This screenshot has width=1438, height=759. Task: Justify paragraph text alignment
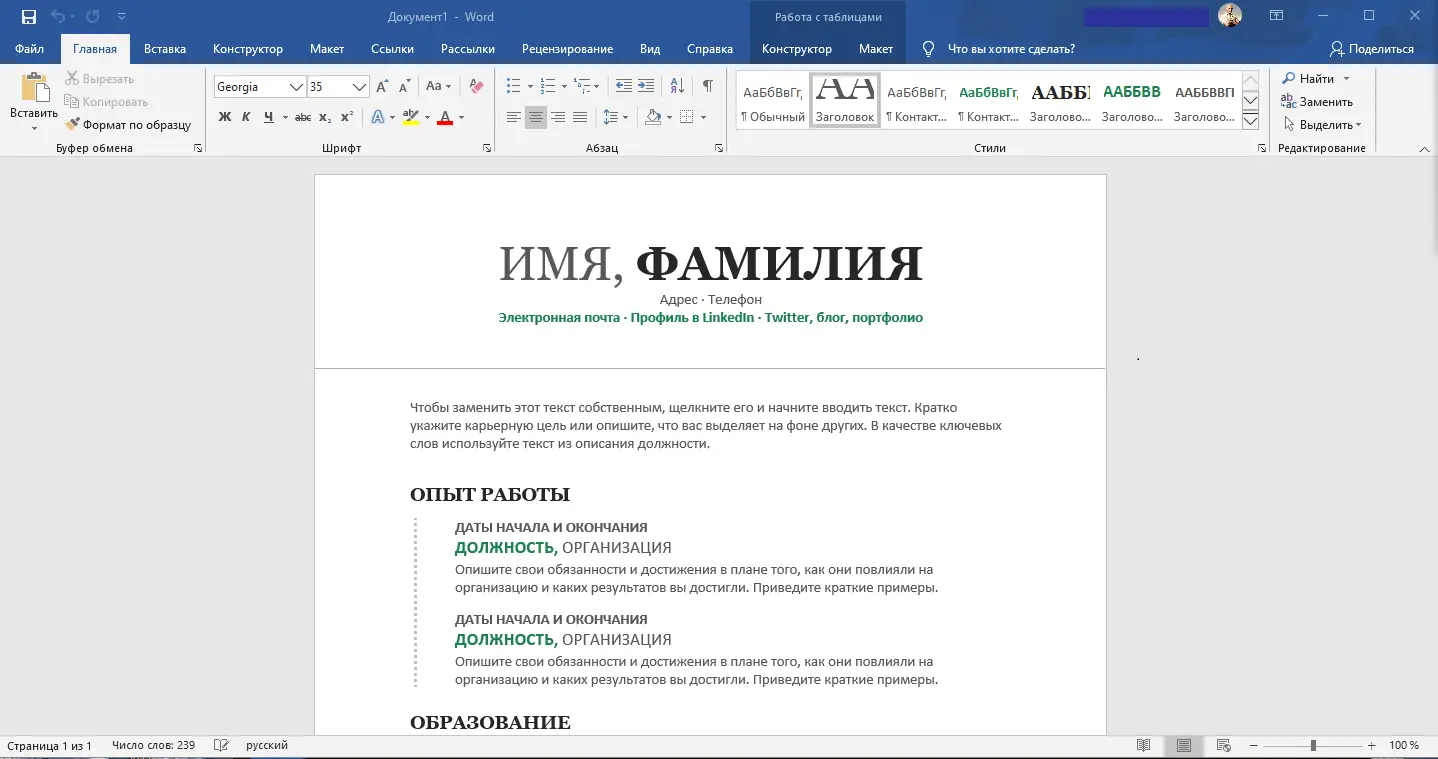click(580, 117)
